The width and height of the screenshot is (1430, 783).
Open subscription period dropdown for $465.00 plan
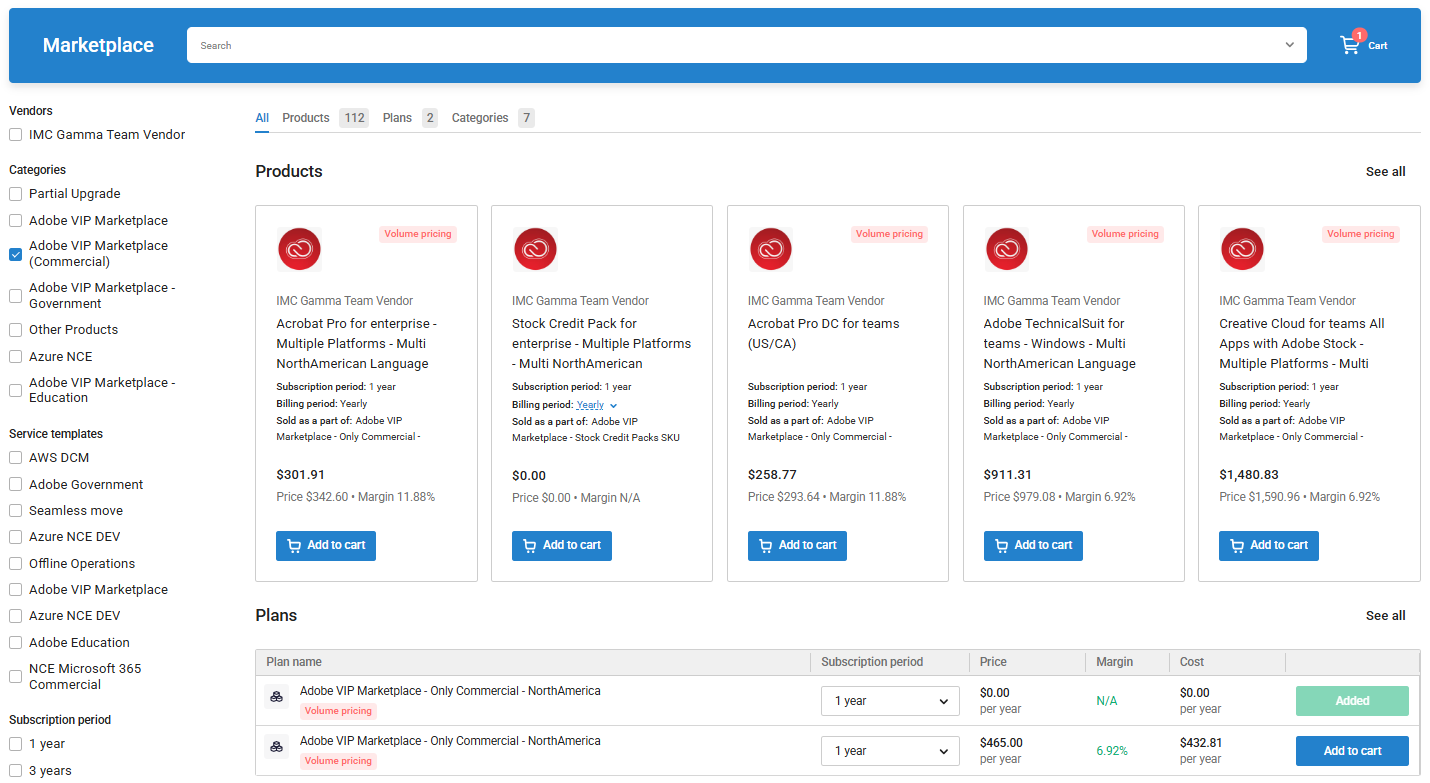(x=889, y=751)
